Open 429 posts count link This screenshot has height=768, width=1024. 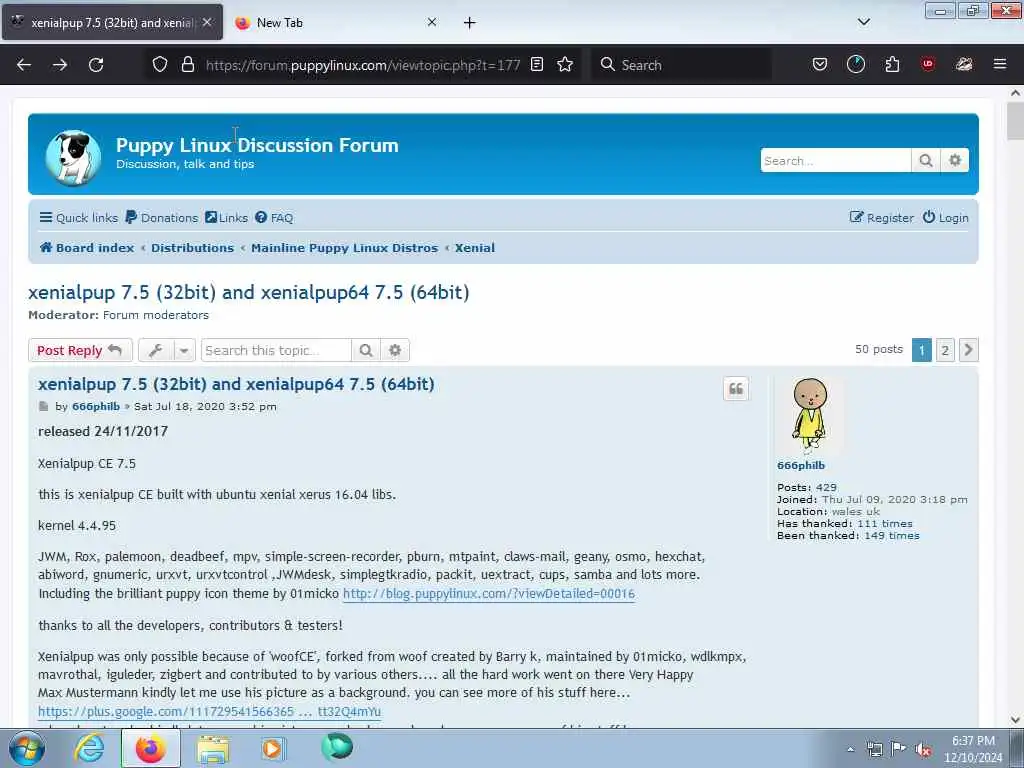tap(826, 487)
